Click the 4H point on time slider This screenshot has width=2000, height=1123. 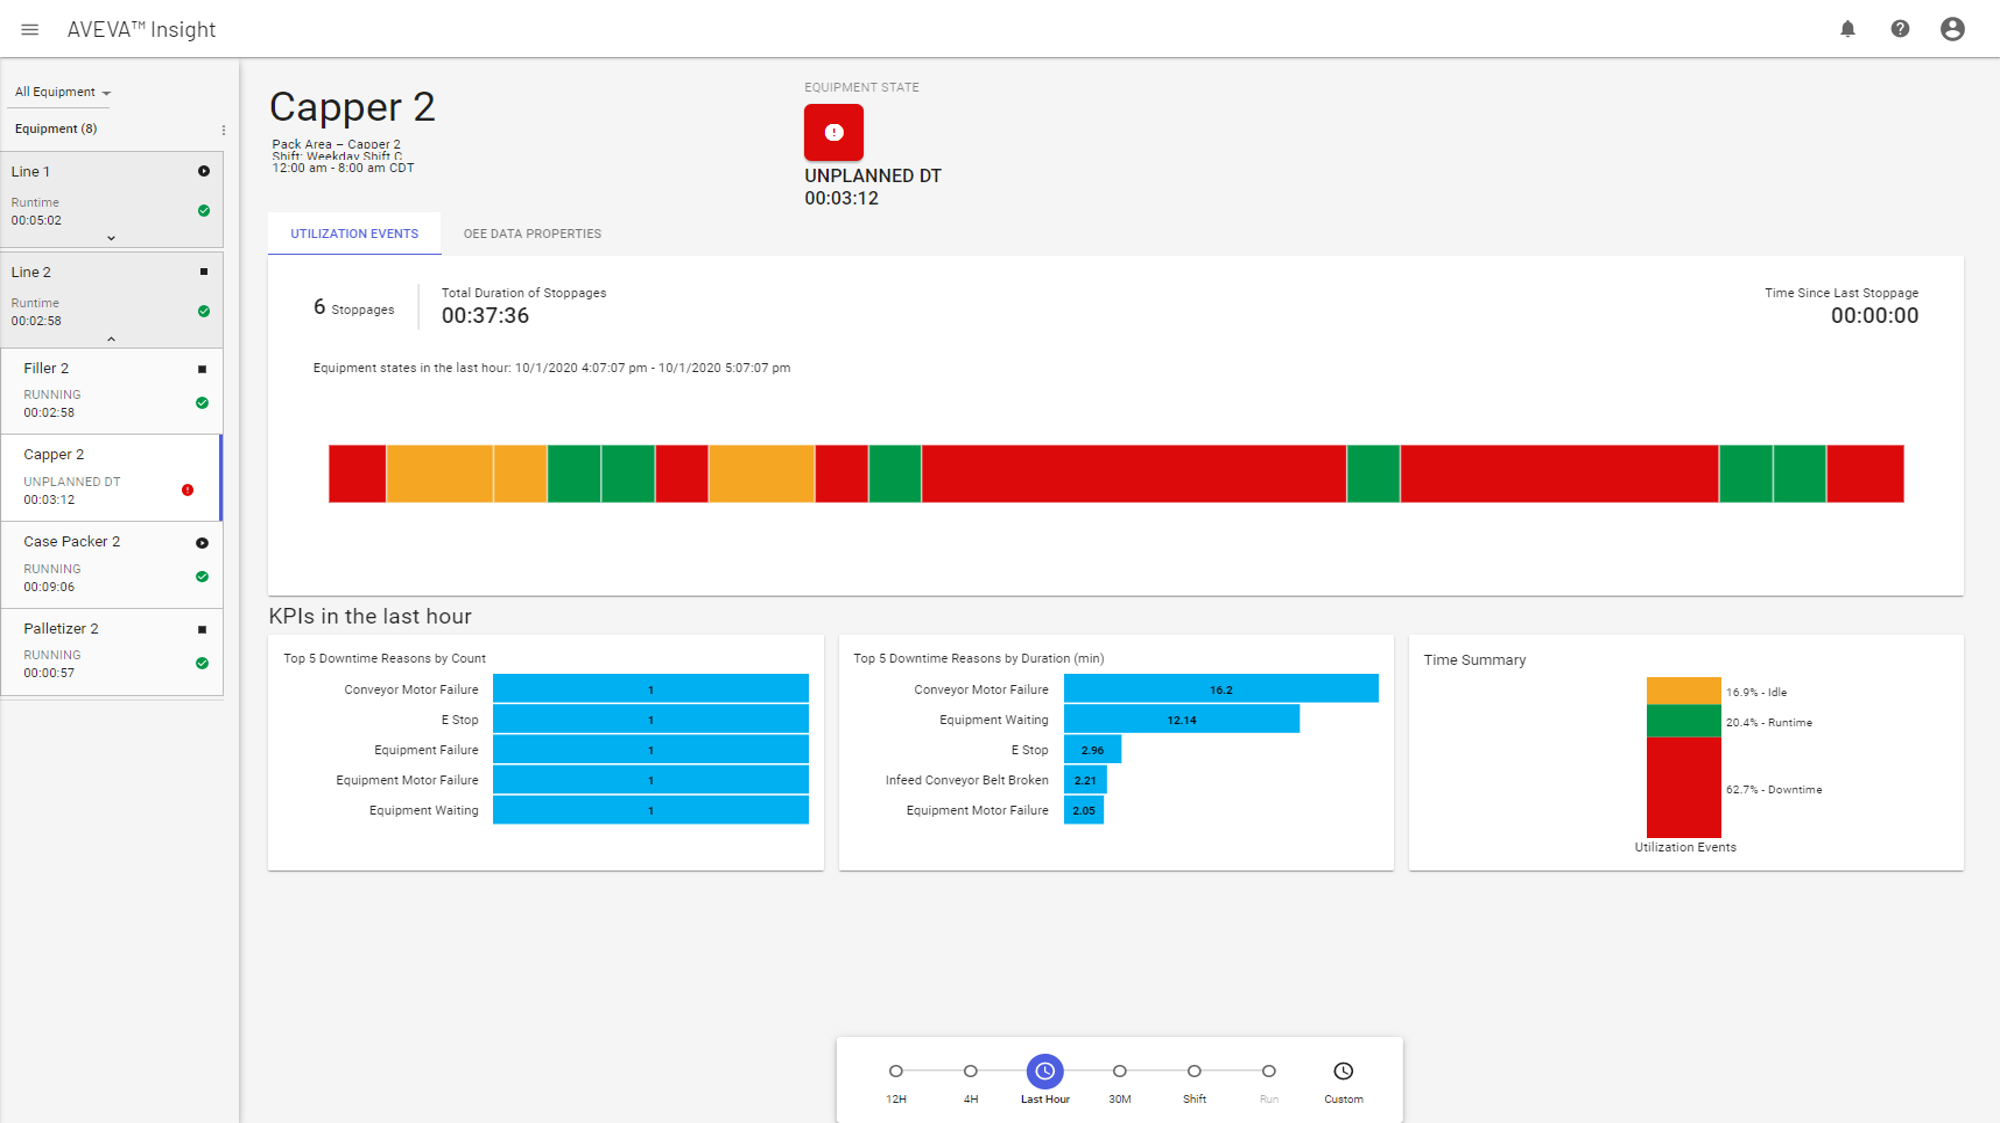click(970, 1071)
